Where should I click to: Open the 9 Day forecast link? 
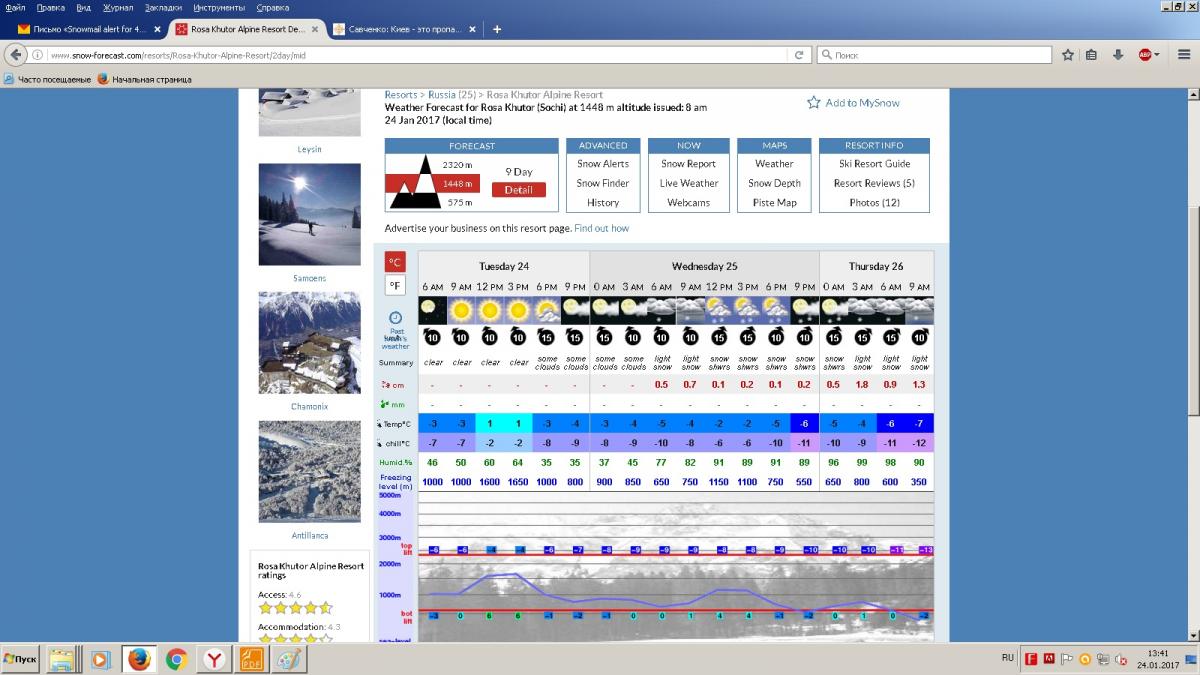519,172
